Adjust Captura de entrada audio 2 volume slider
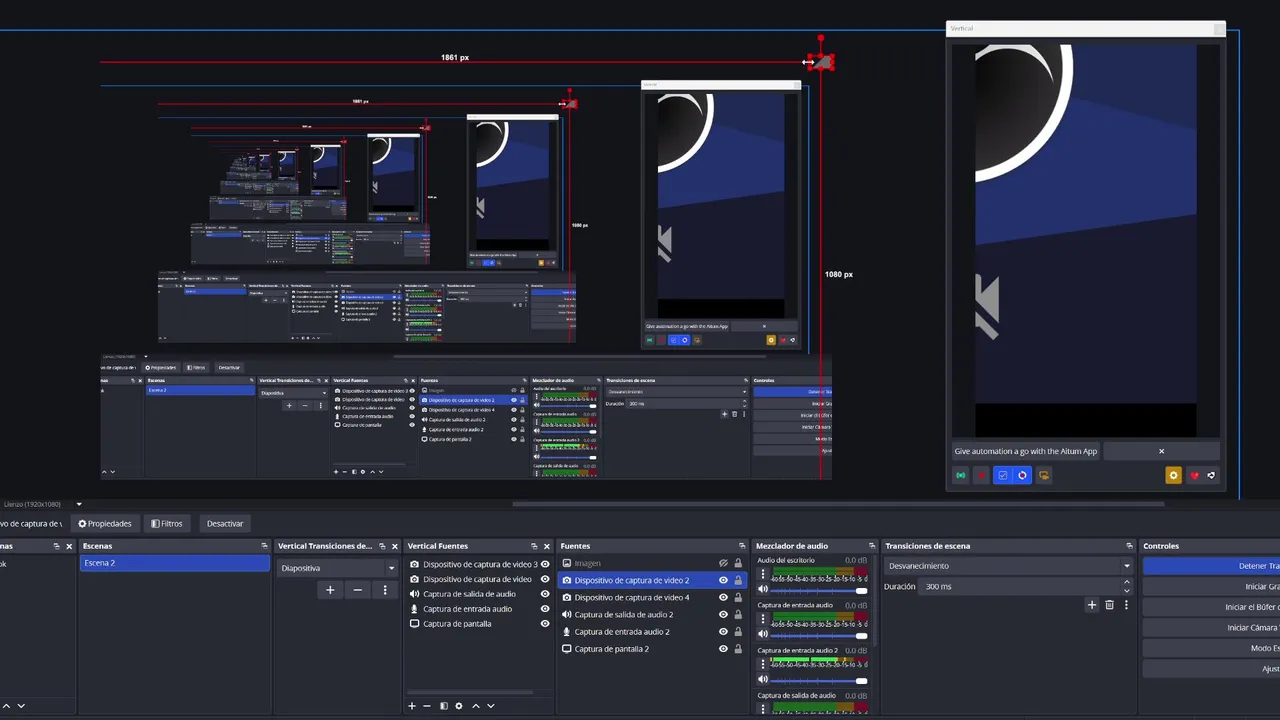Viewport: 1280px width, 720px height. pyautogui.click(x=819, y=681)
